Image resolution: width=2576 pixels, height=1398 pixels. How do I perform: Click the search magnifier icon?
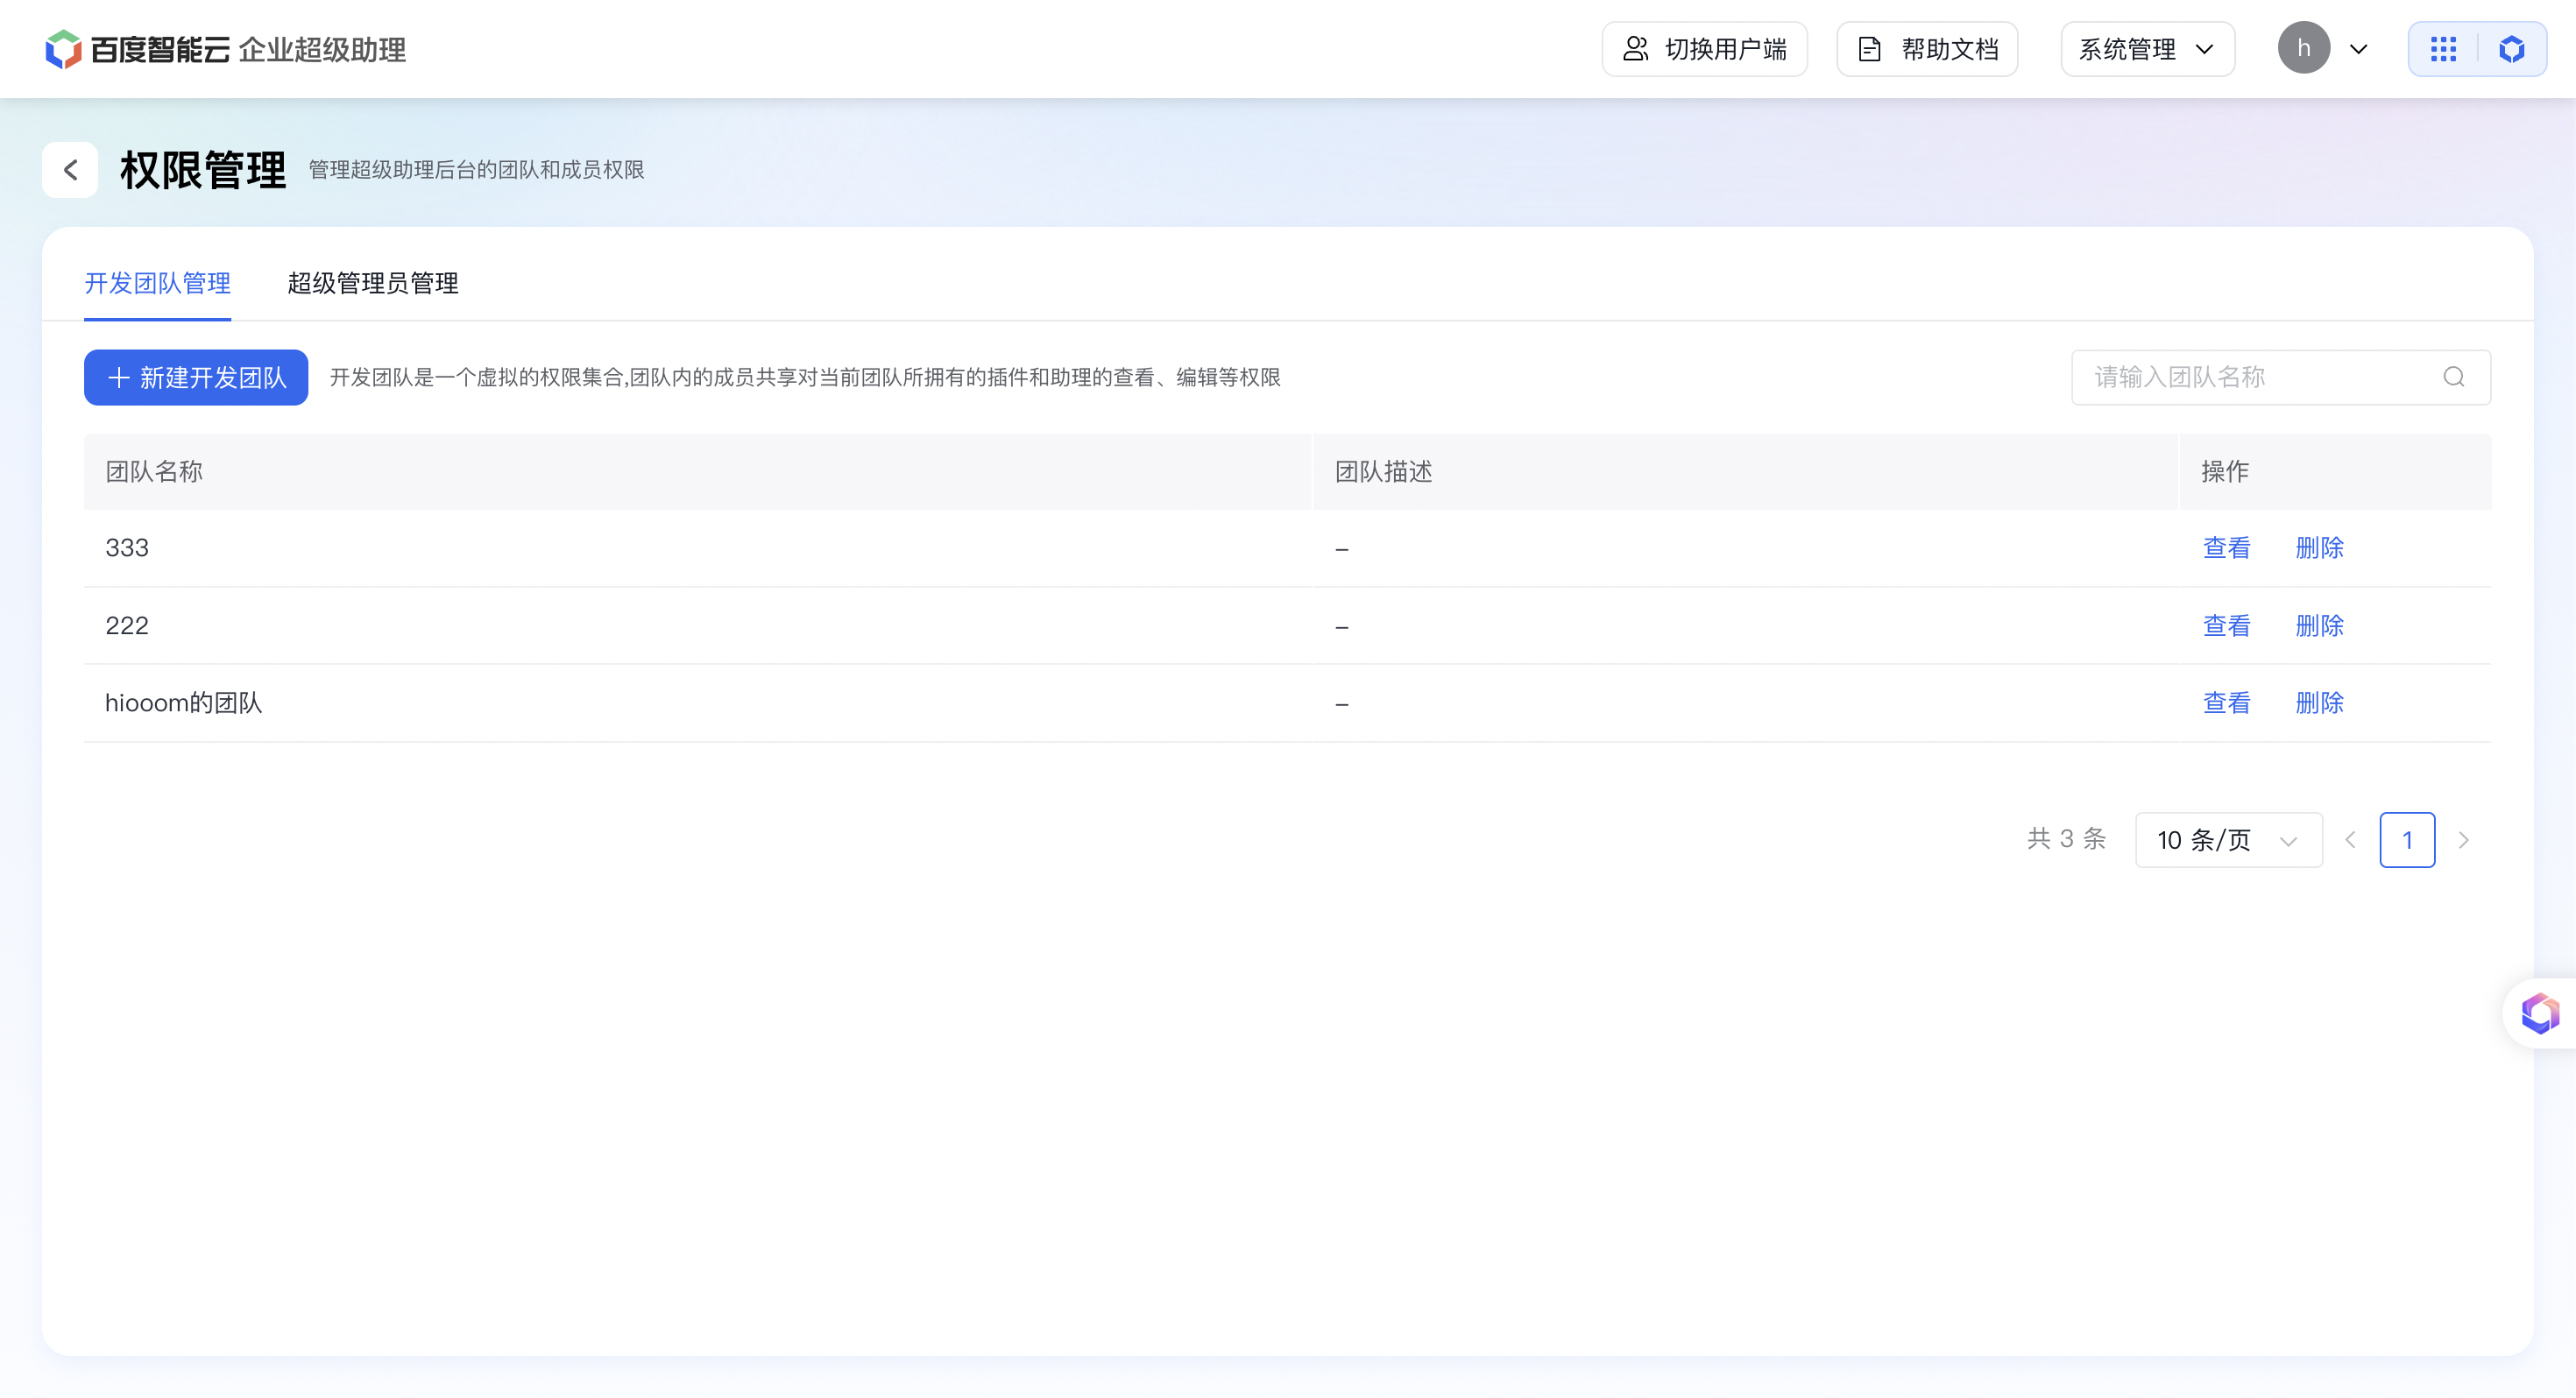pyautogui.click(x=2454, y=377)
